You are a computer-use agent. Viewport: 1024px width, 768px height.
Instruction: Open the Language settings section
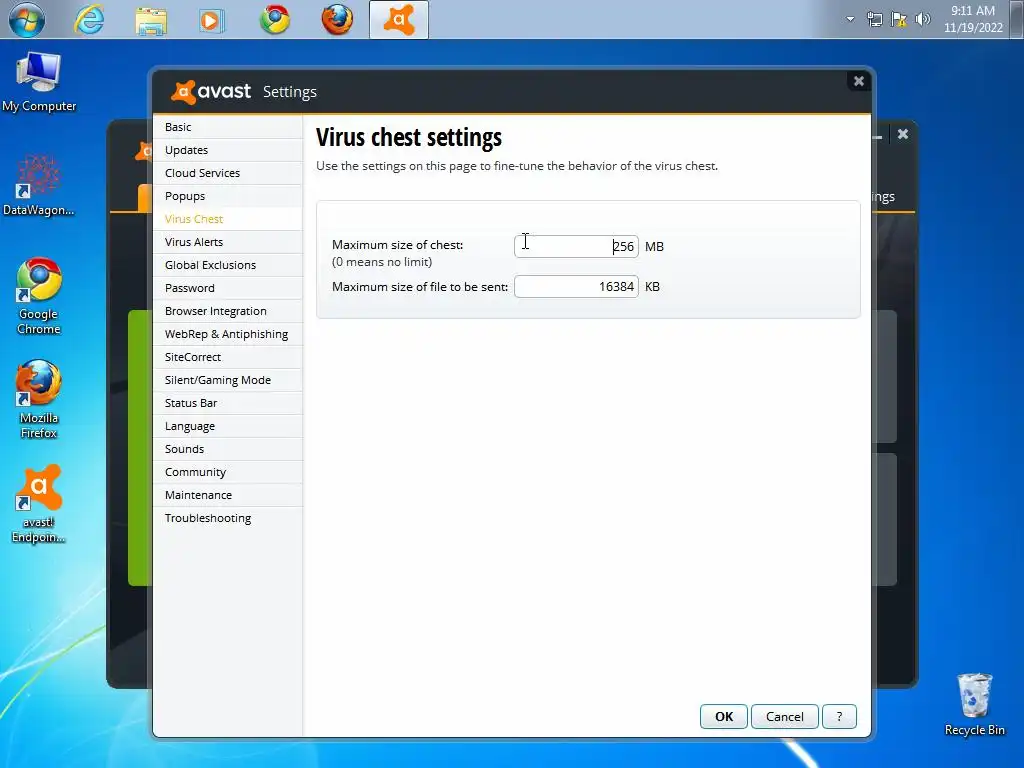227,426
